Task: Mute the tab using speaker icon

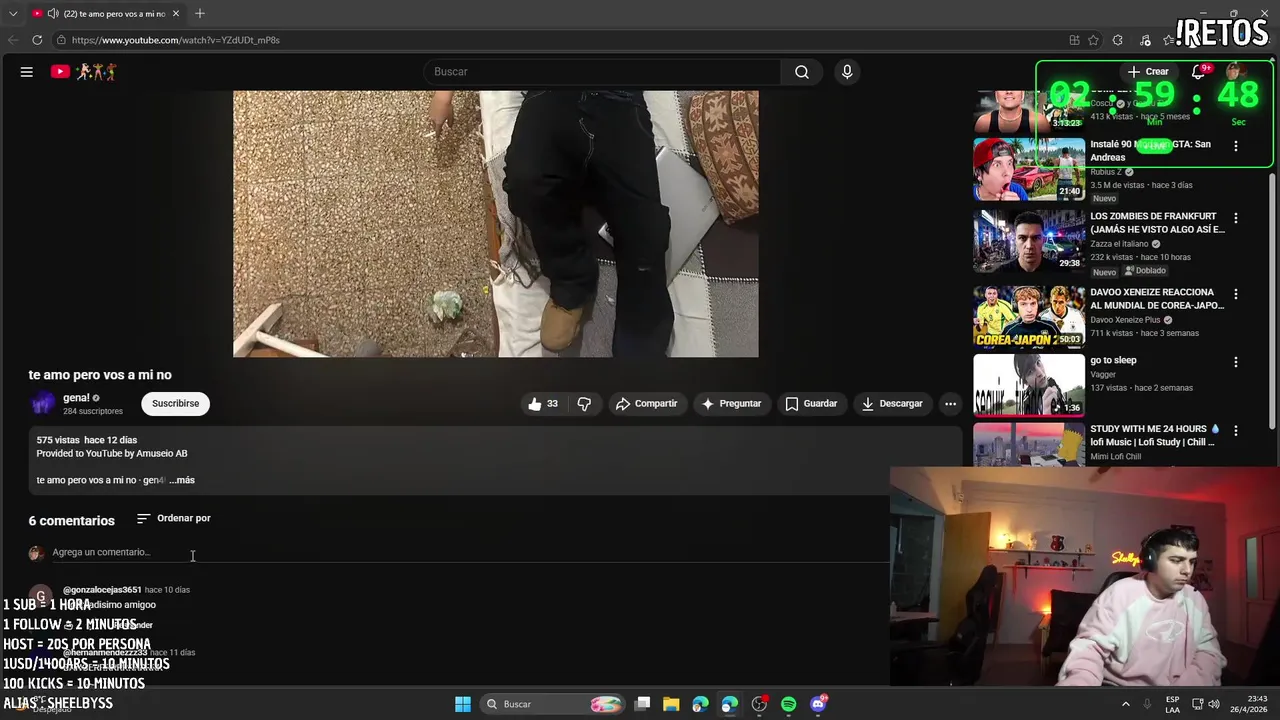Action: coord(52,14)
